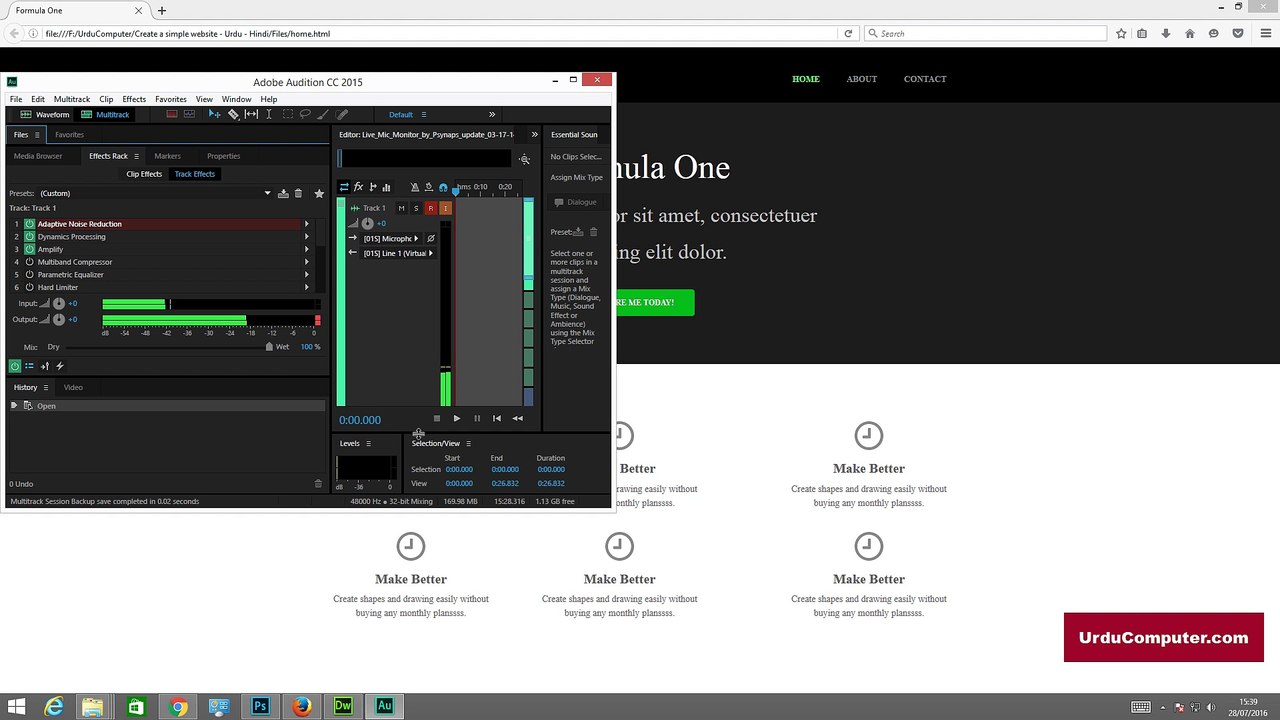Image resolution: width=1280 pixels, height=720 pixels.
Task: Enable the Multiband Compressor effect
Action: tap(29, 262)
